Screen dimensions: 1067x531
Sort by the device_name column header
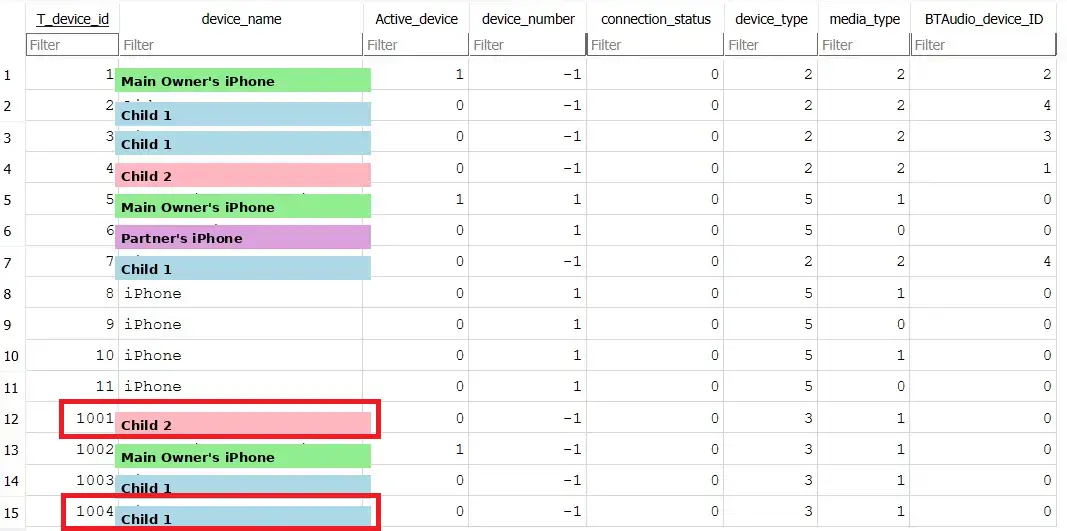tap(241, 19)
